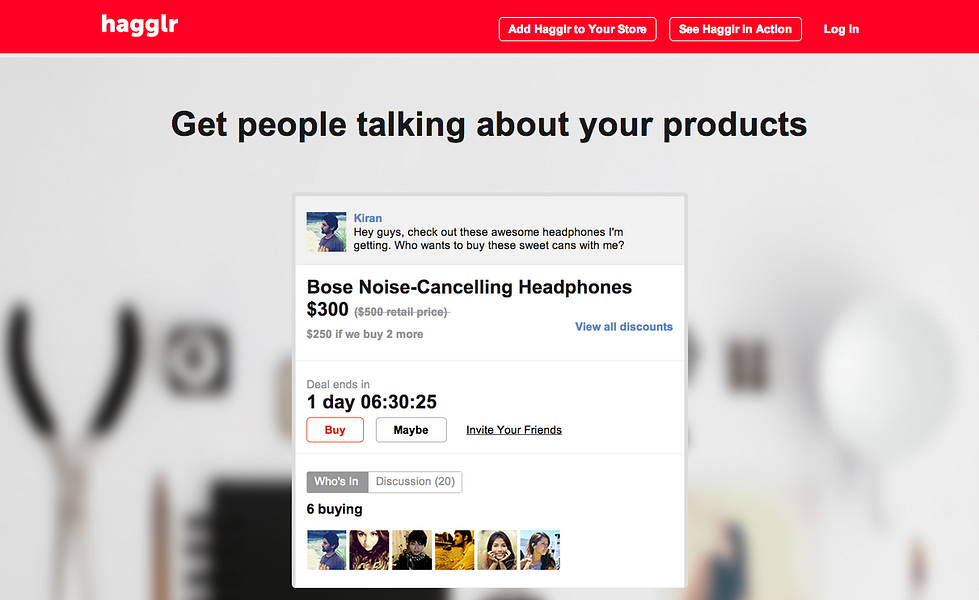Click Kiran's message about awesome headphones

coord(488,239)
